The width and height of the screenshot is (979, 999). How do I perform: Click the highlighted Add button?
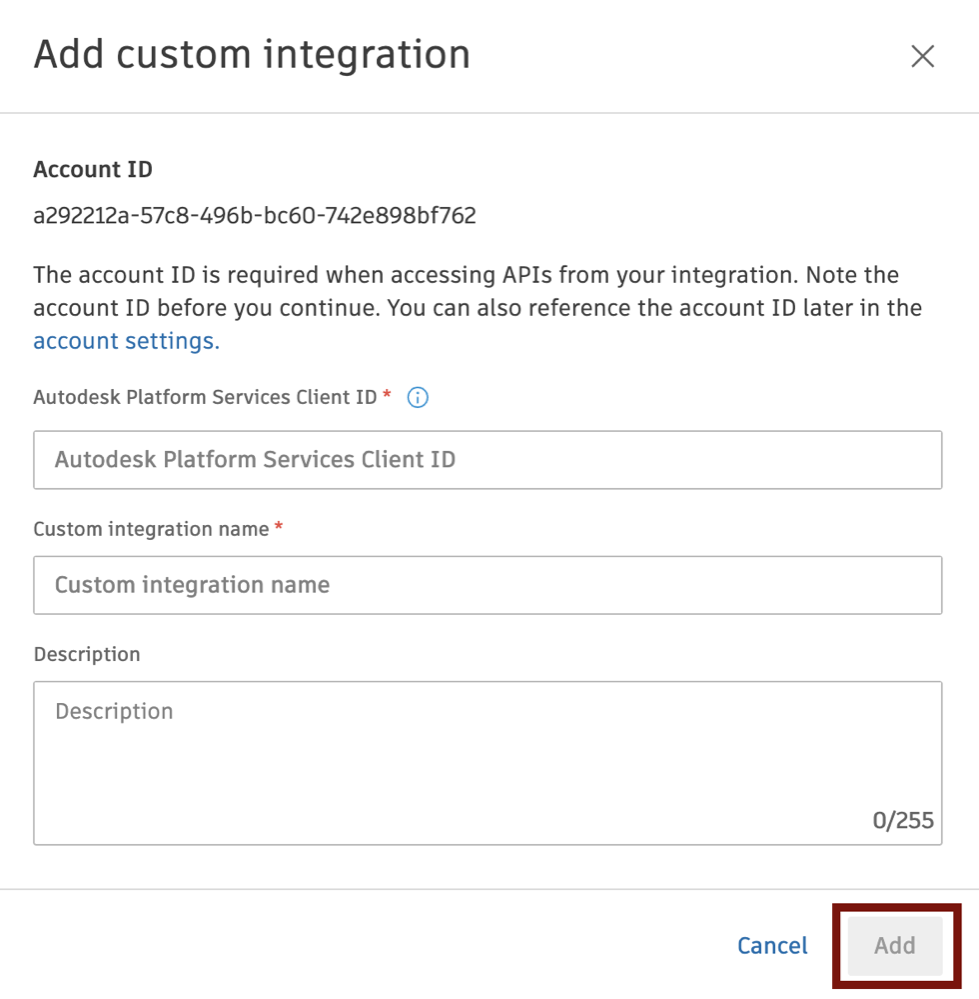point(893,945)
